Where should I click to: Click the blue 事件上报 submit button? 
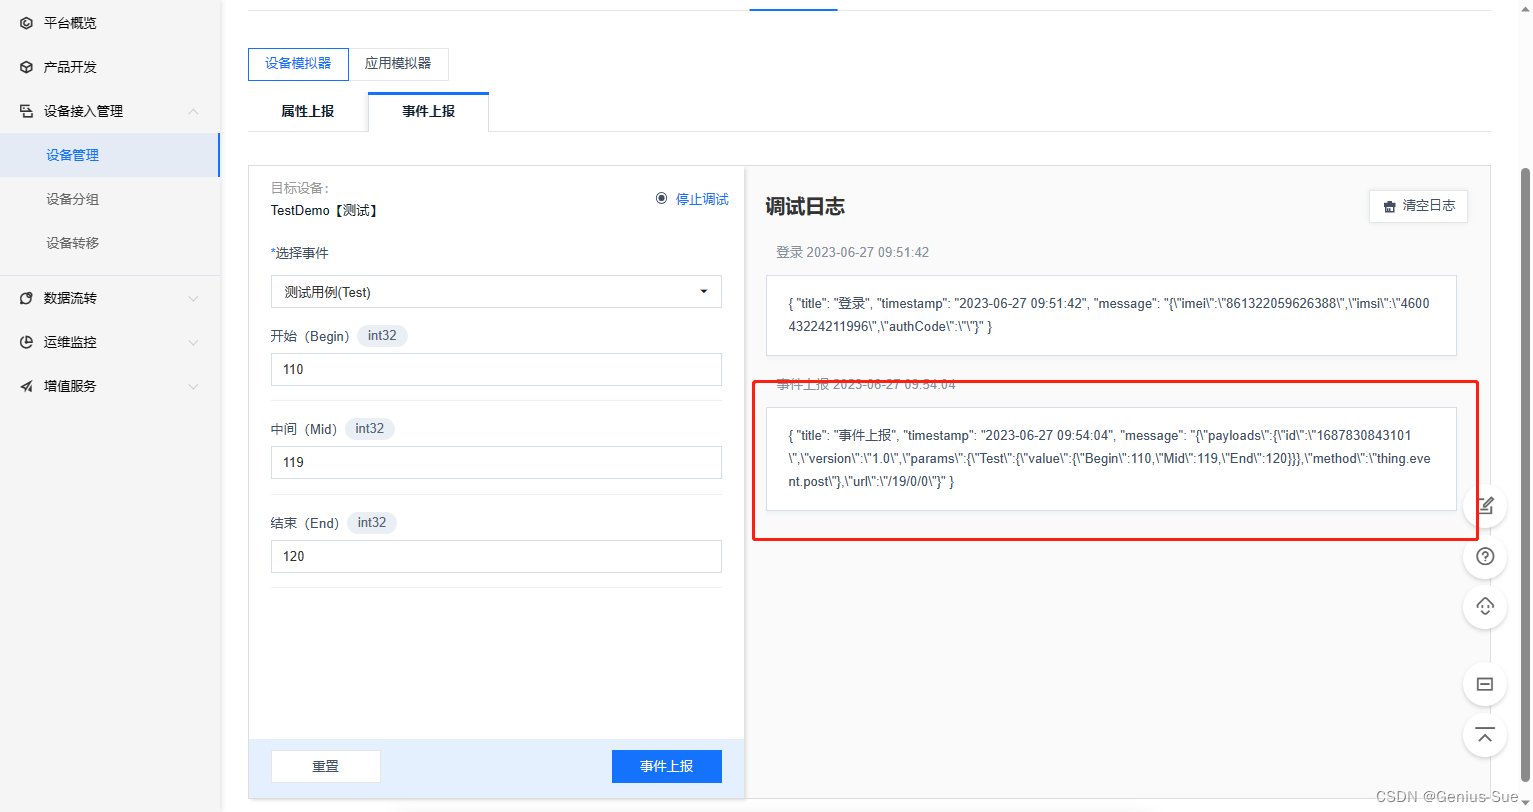(666, 766)
